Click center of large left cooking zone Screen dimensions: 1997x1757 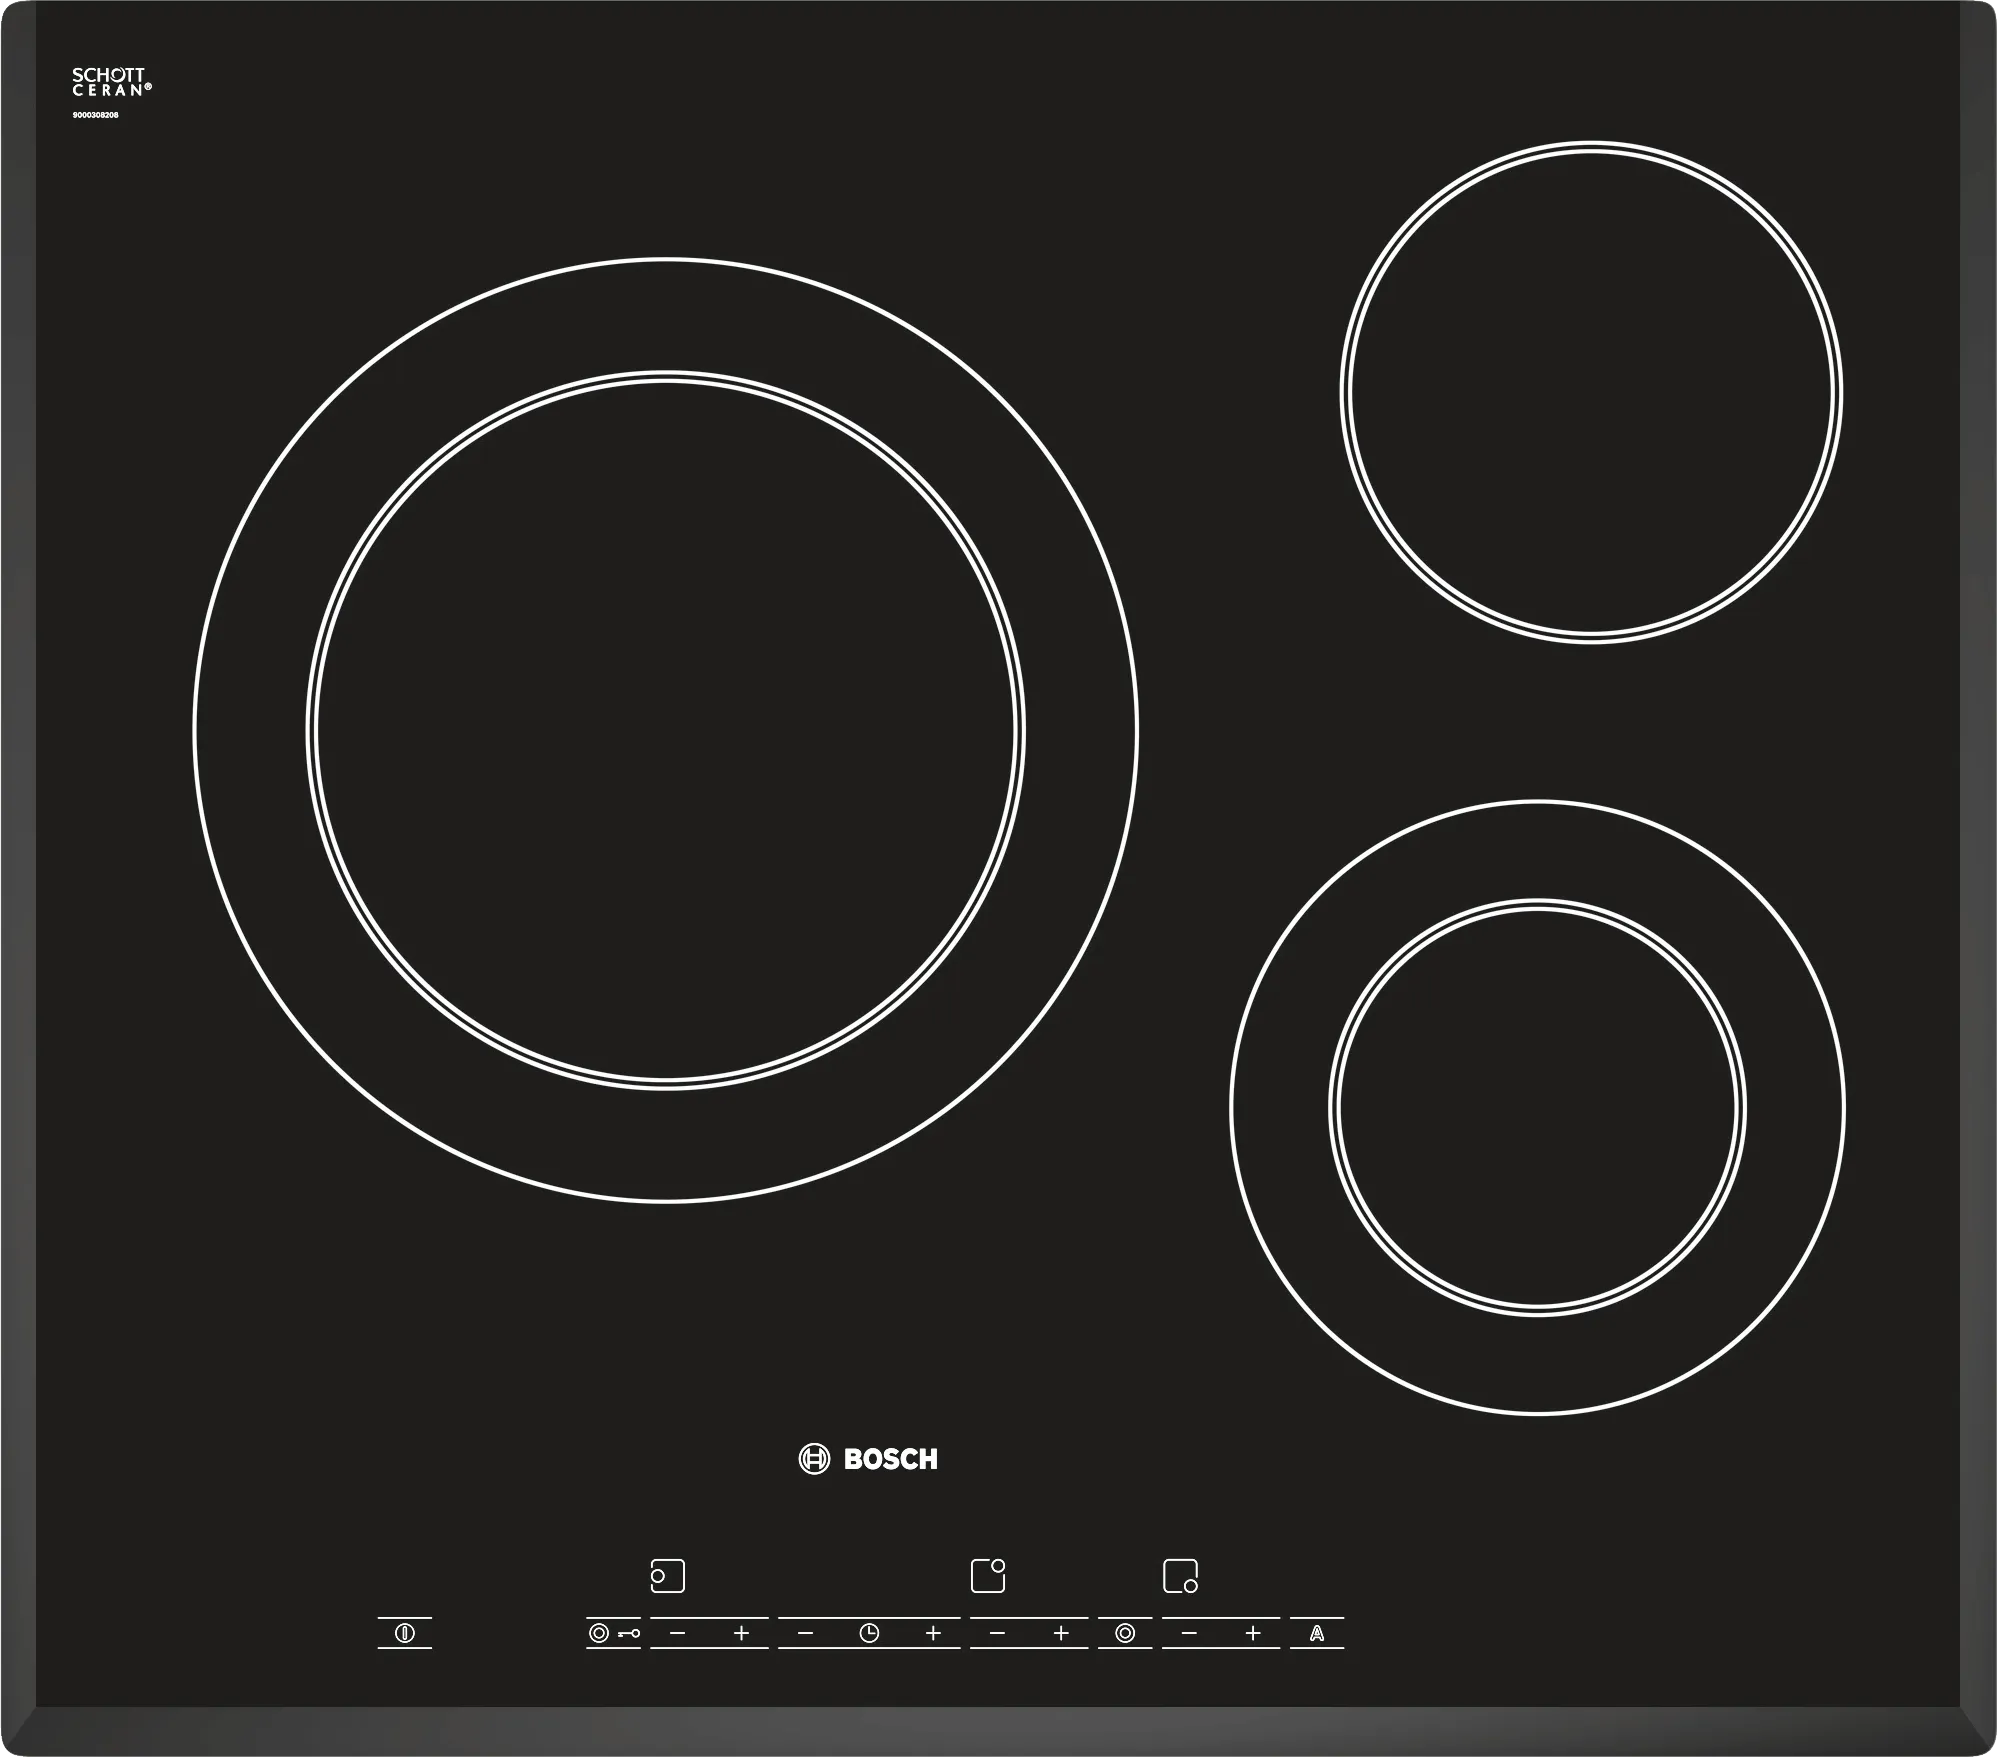point(665,730)
